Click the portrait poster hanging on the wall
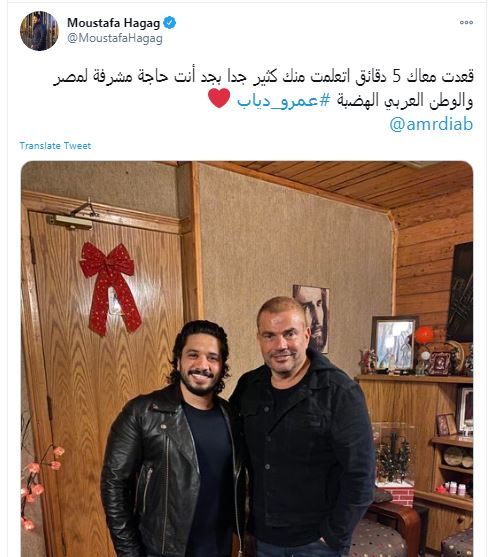Image resolution: width=488 pixels, height=557 pixels. point(311,318)
